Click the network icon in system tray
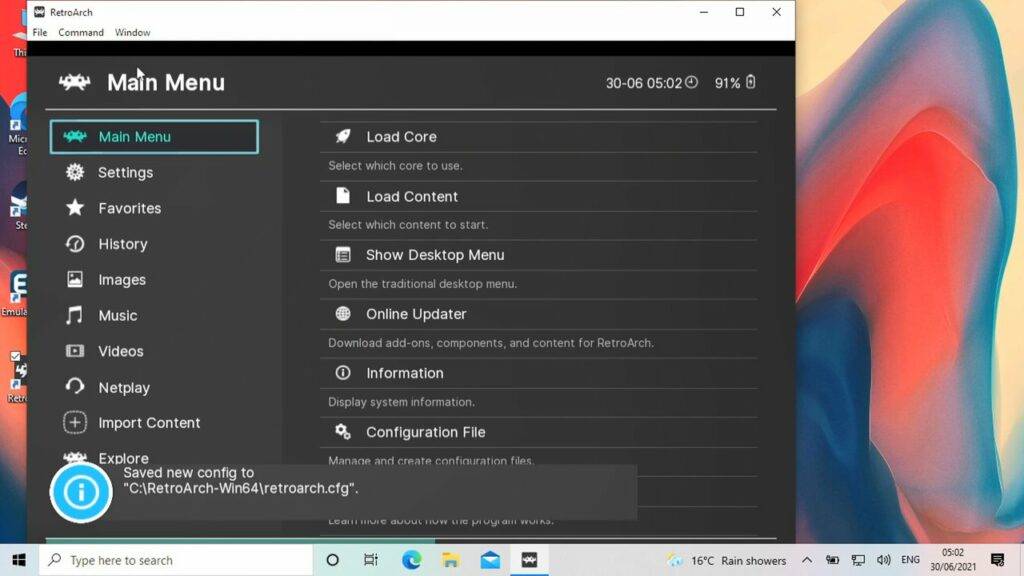 click(858, 560)
